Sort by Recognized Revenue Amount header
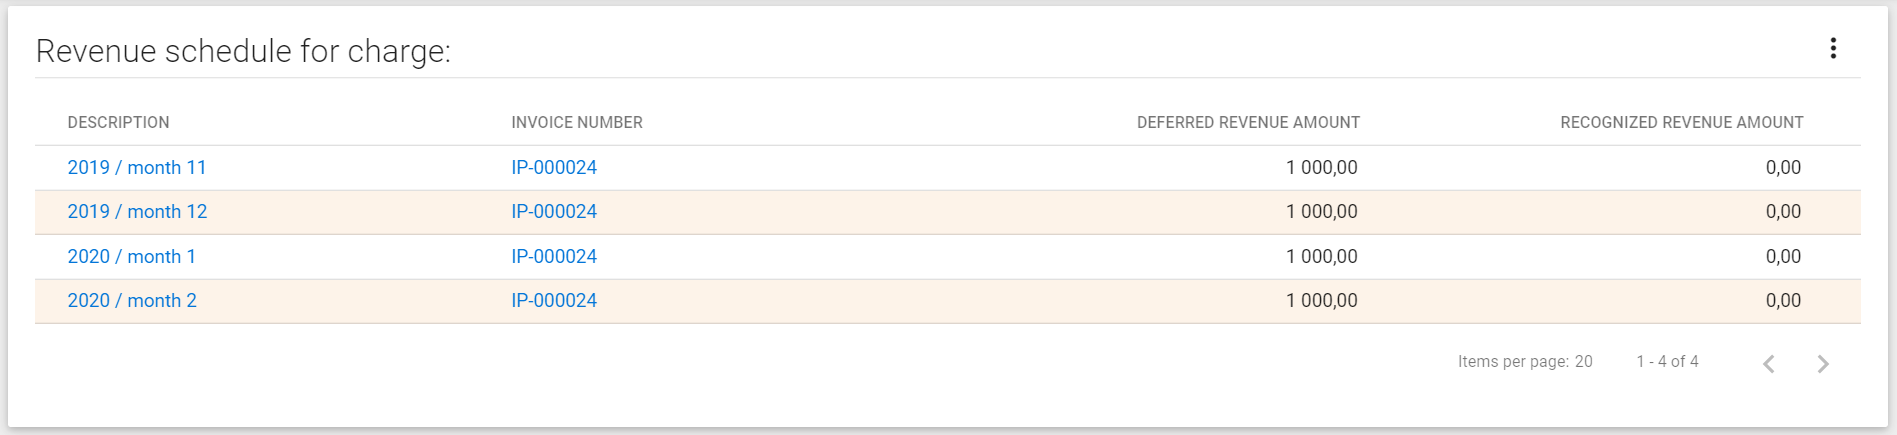The image size is (1897, 435). (1682, 122)
